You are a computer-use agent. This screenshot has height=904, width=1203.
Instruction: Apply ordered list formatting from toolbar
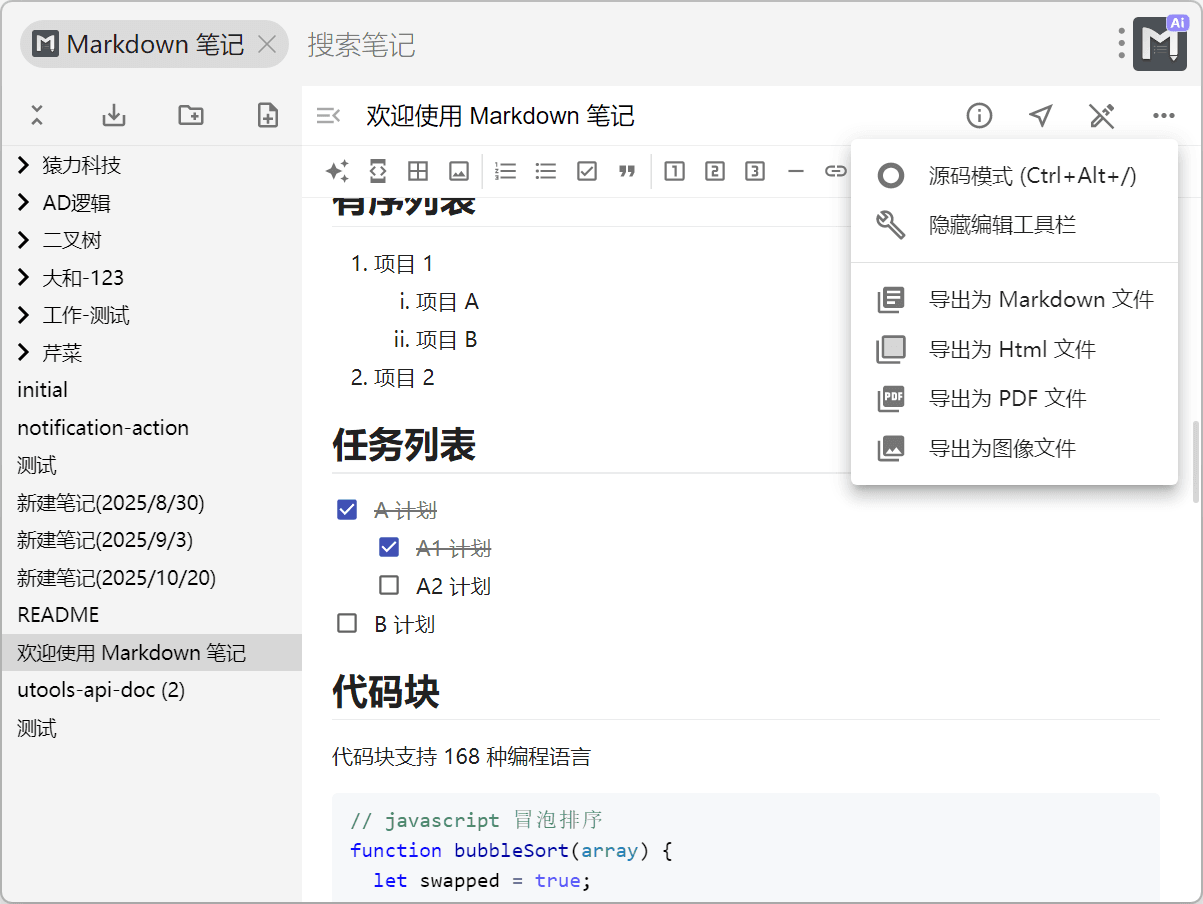[x=506, y=171]
